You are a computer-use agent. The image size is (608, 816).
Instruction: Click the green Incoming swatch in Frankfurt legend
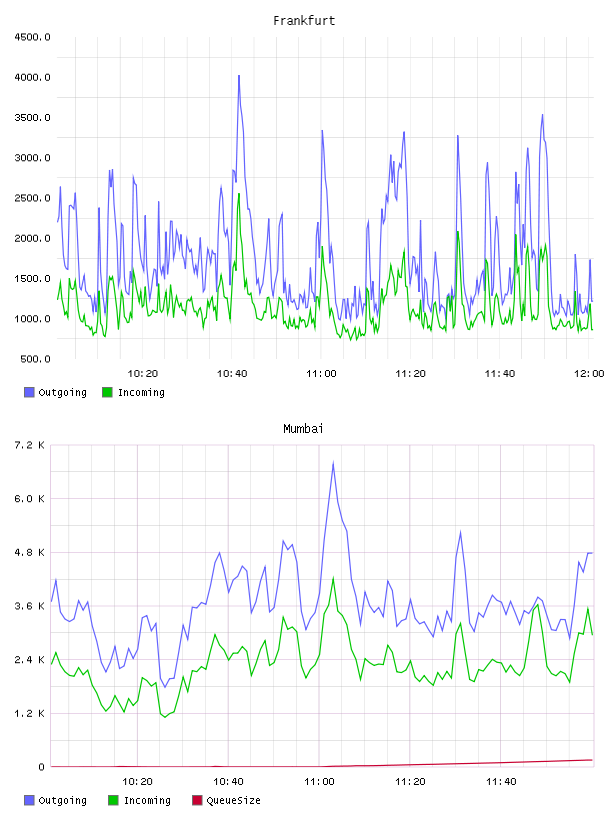tap(107, 392)
